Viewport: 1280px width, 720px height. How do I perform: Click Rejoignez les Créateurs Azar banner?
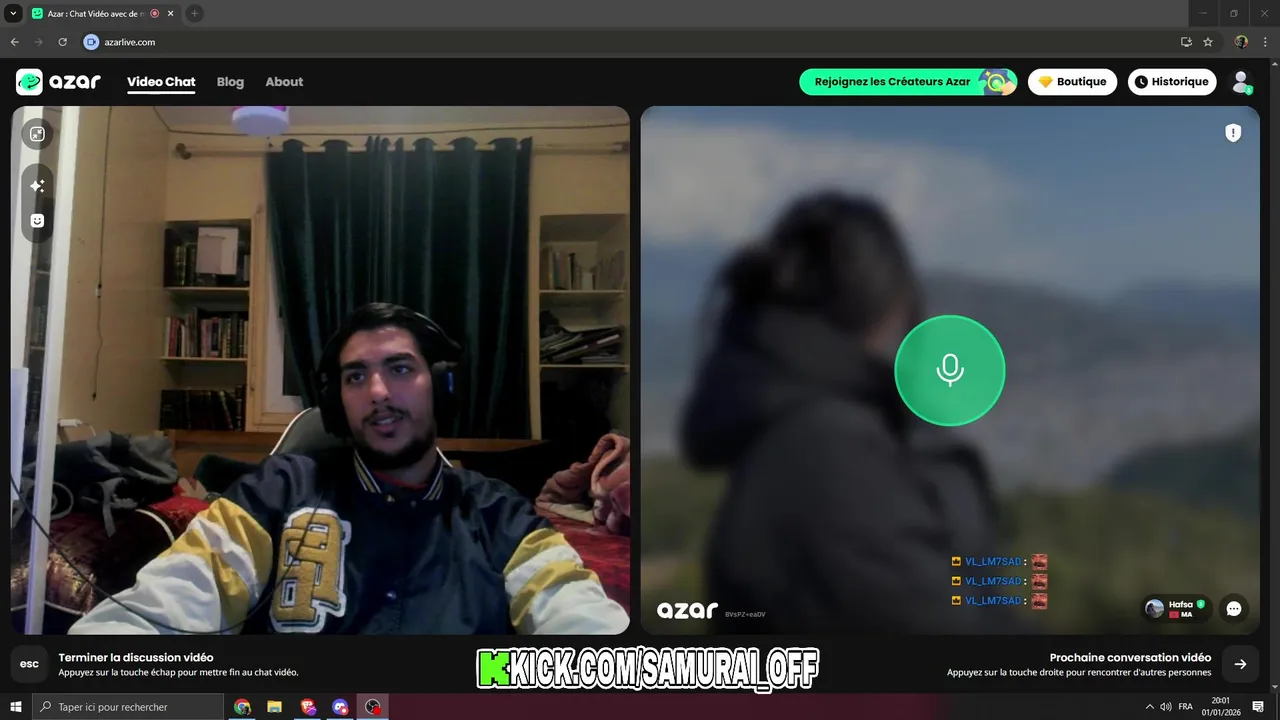coord(908,82)
